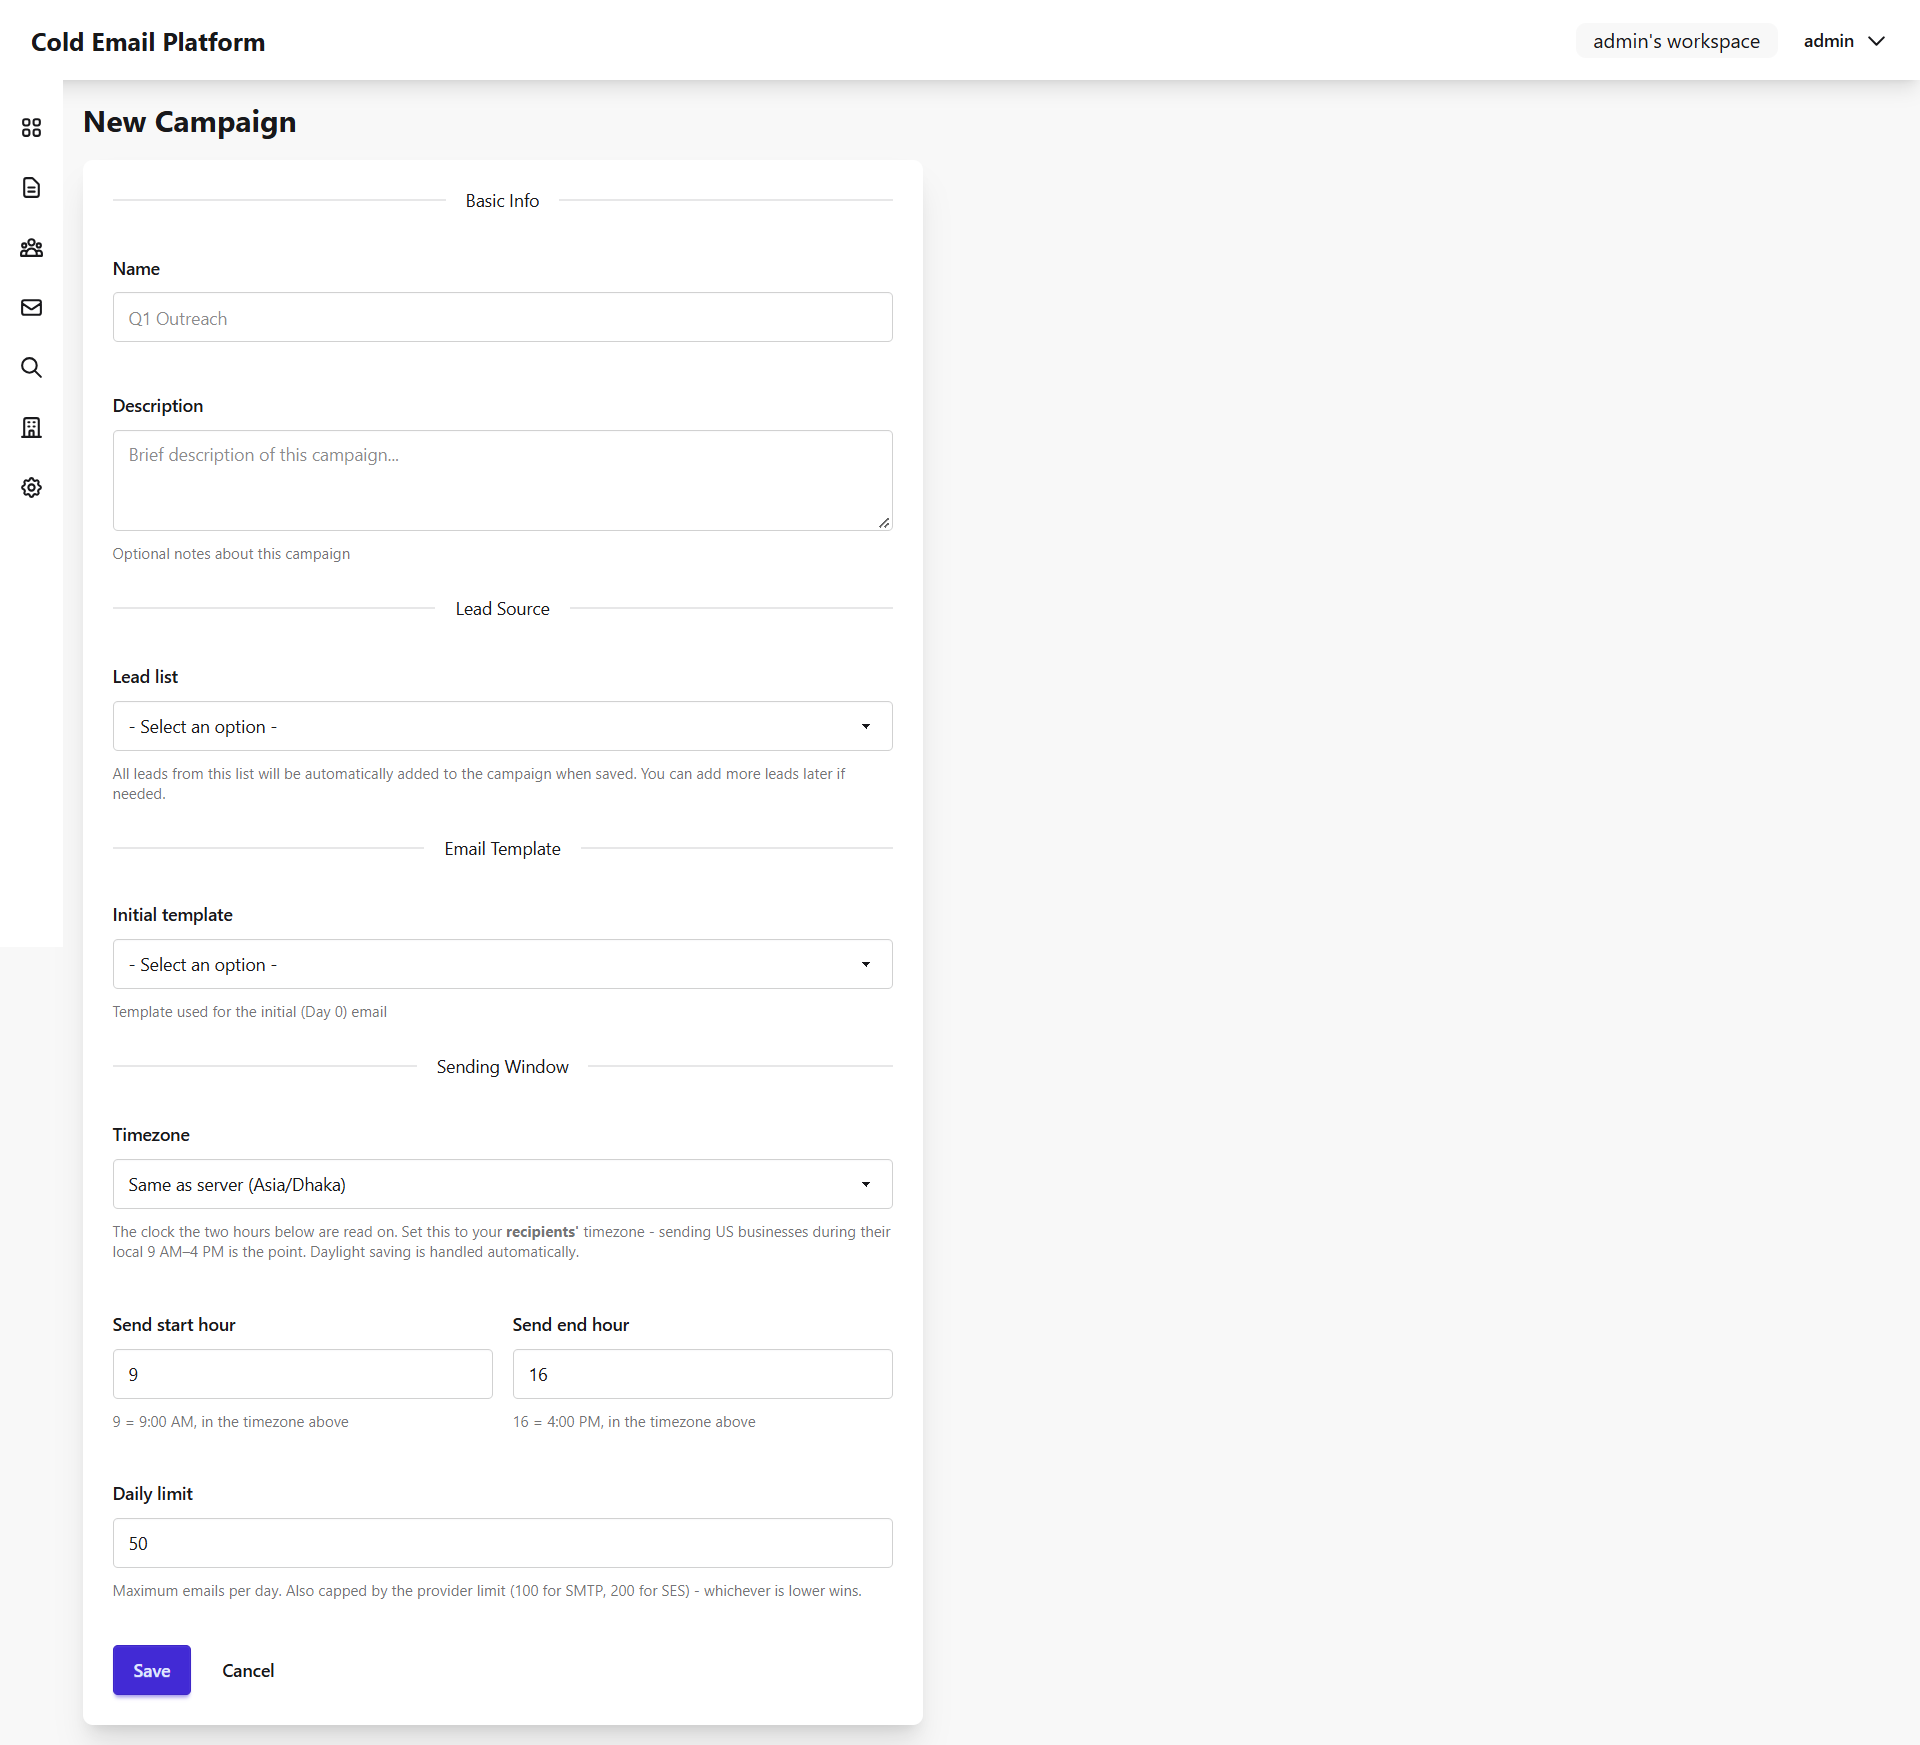This screenshot has width=1920, height=1745.
Task: Click the admin's workspace badge
Action: 1676,41
